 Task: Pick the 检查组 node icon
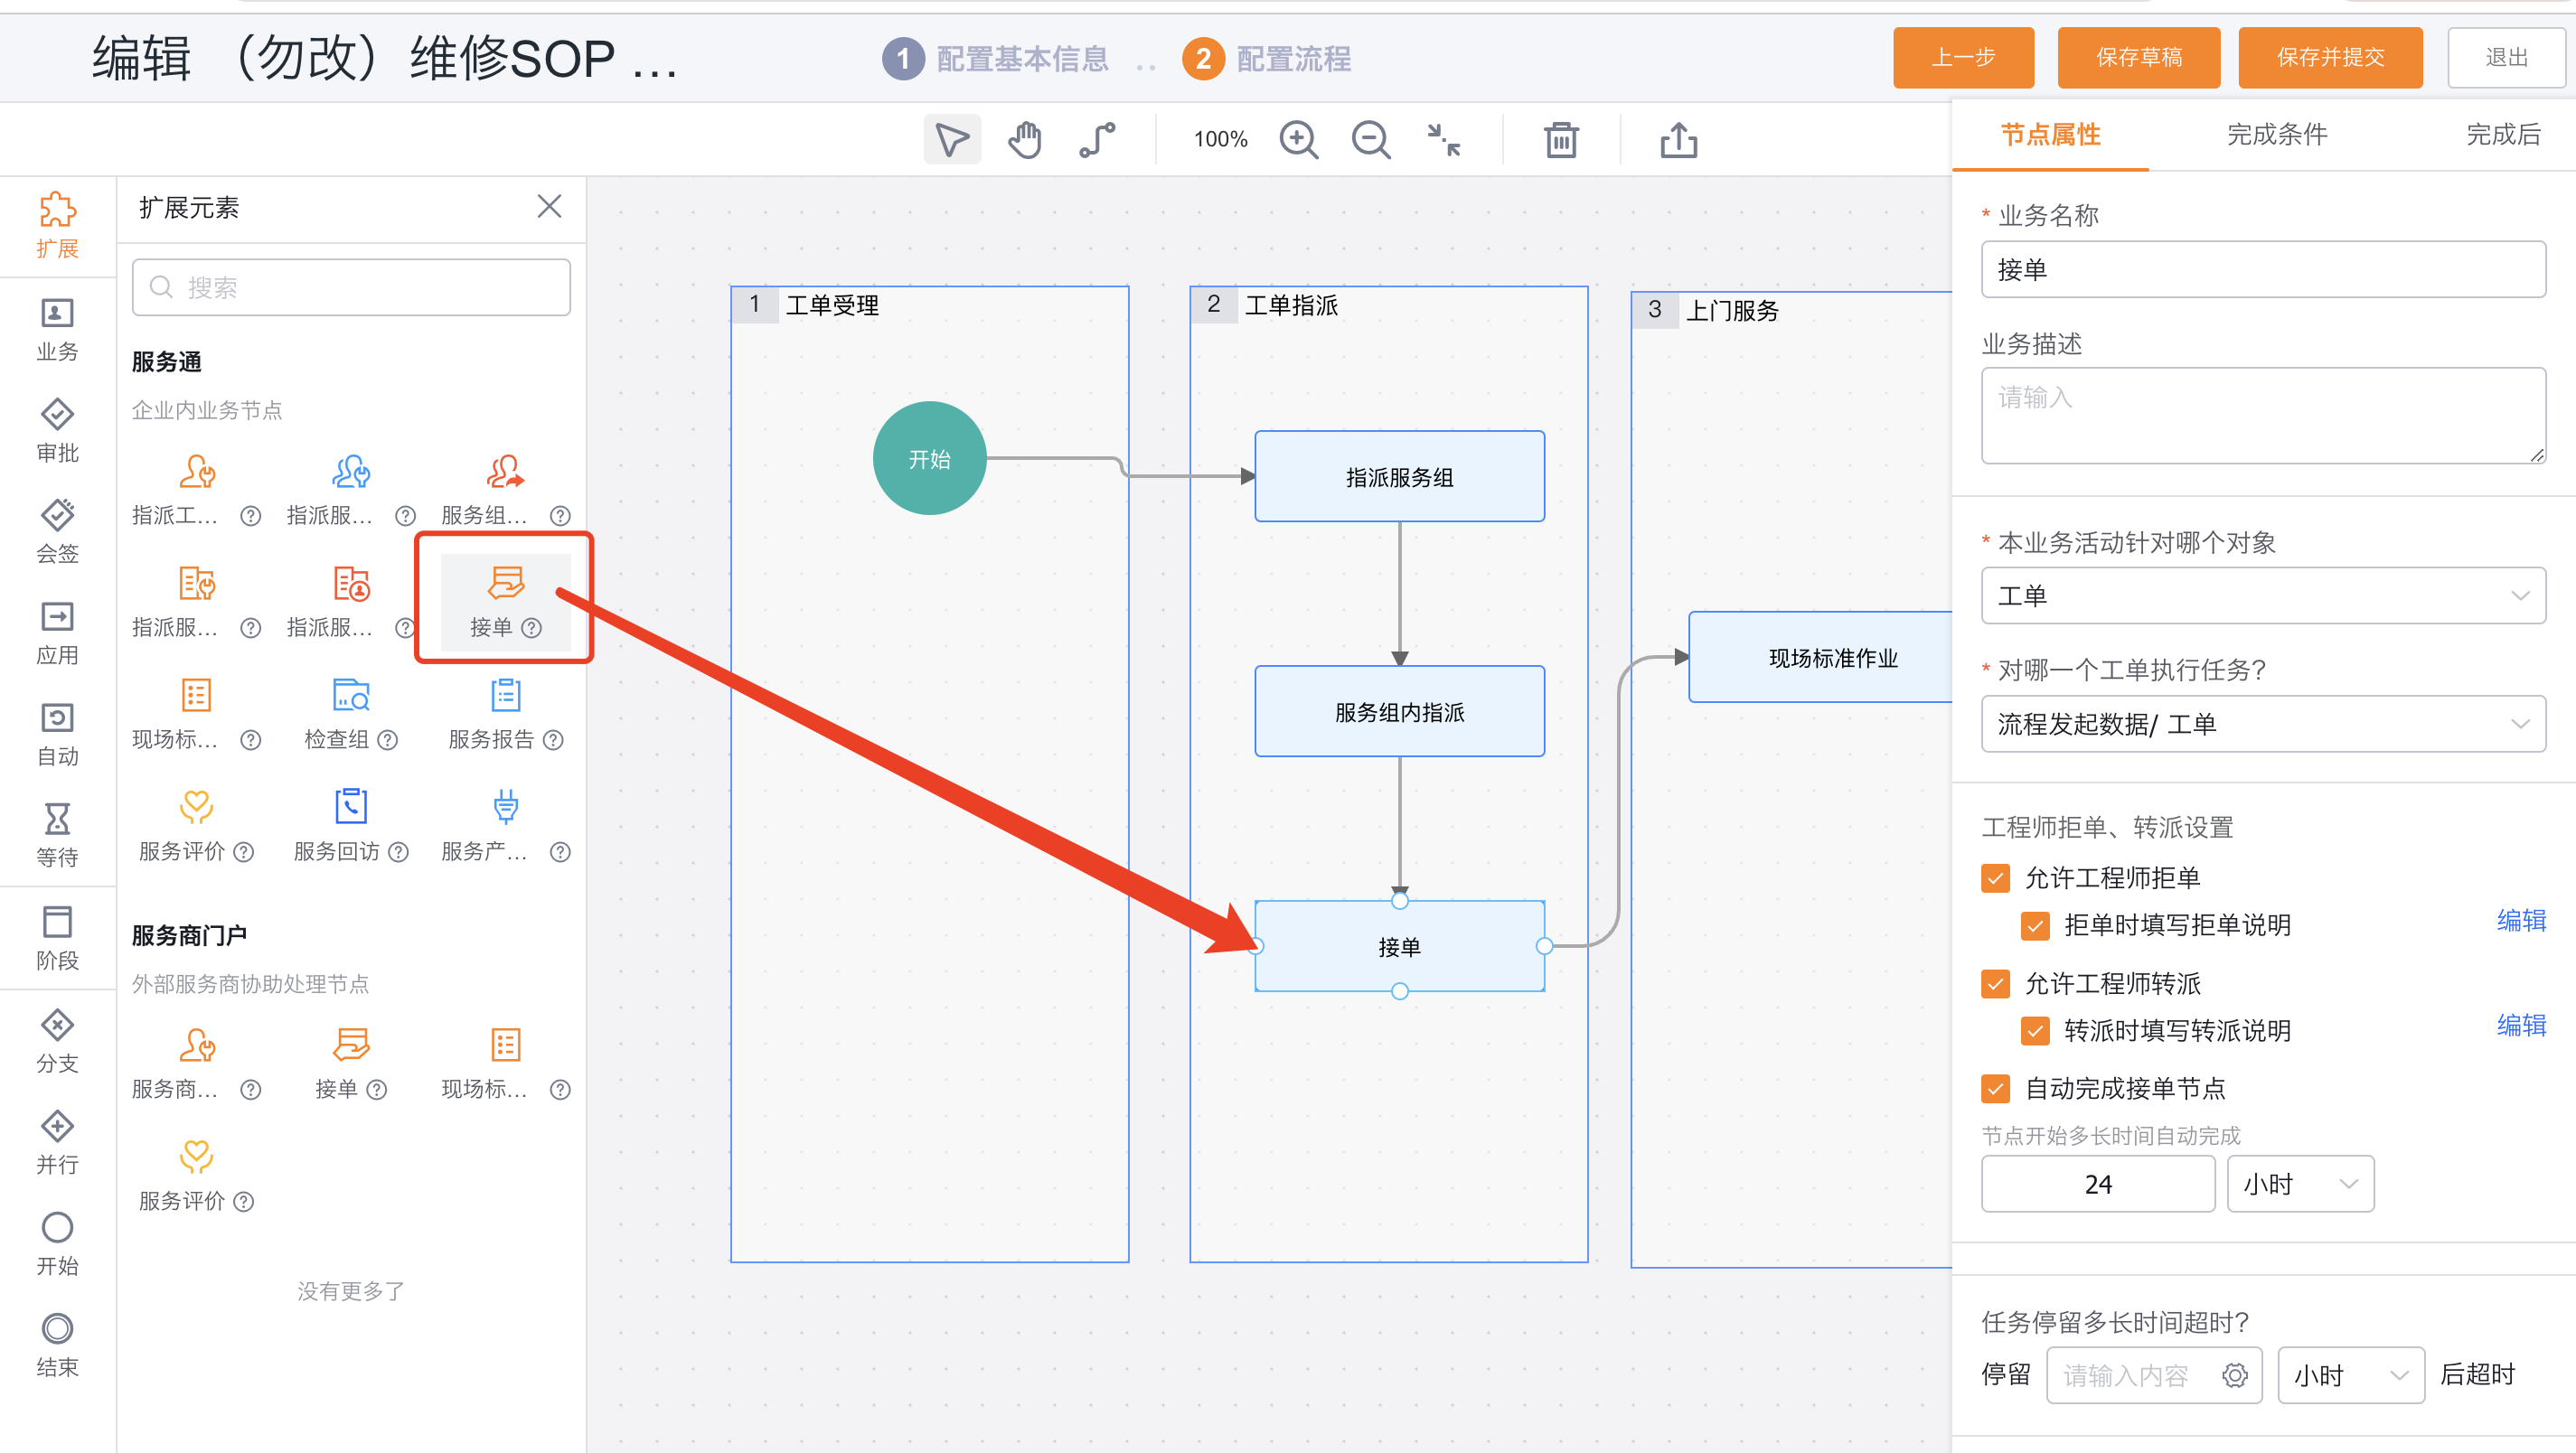[351, 695]
